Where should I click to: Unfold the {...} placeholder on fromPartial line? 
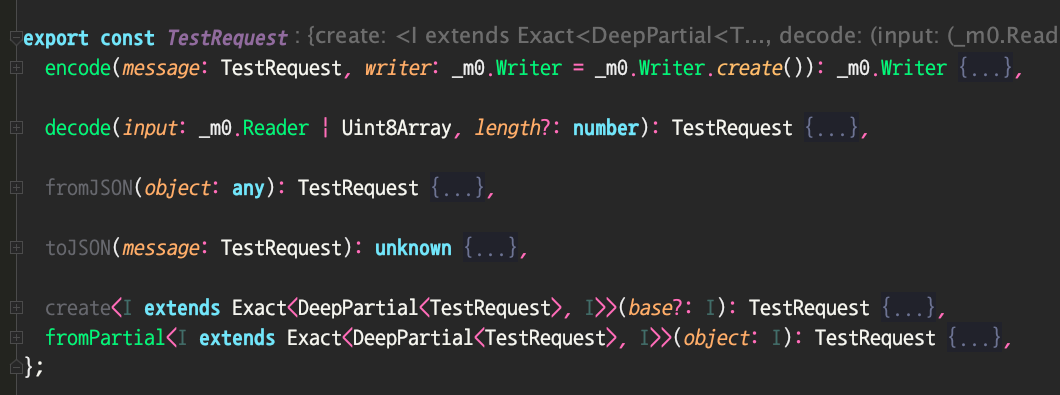(974, 338)
